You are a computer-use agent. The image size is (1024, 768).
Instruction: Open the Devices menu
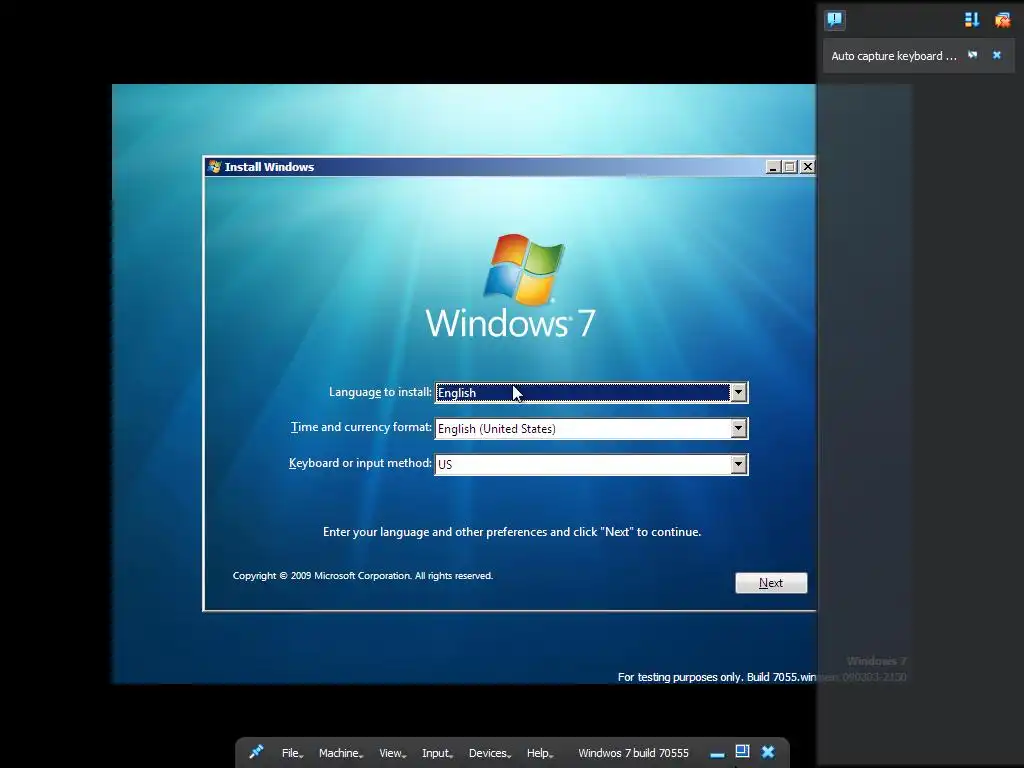(489, 753)
